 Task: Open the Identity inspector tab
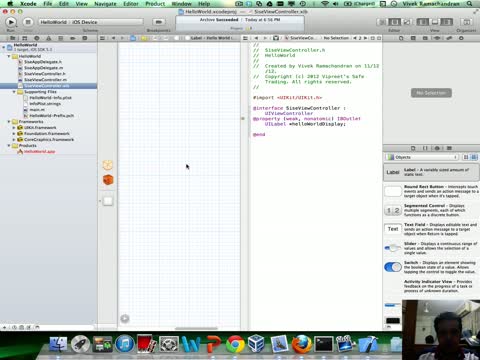pos(425,38)
